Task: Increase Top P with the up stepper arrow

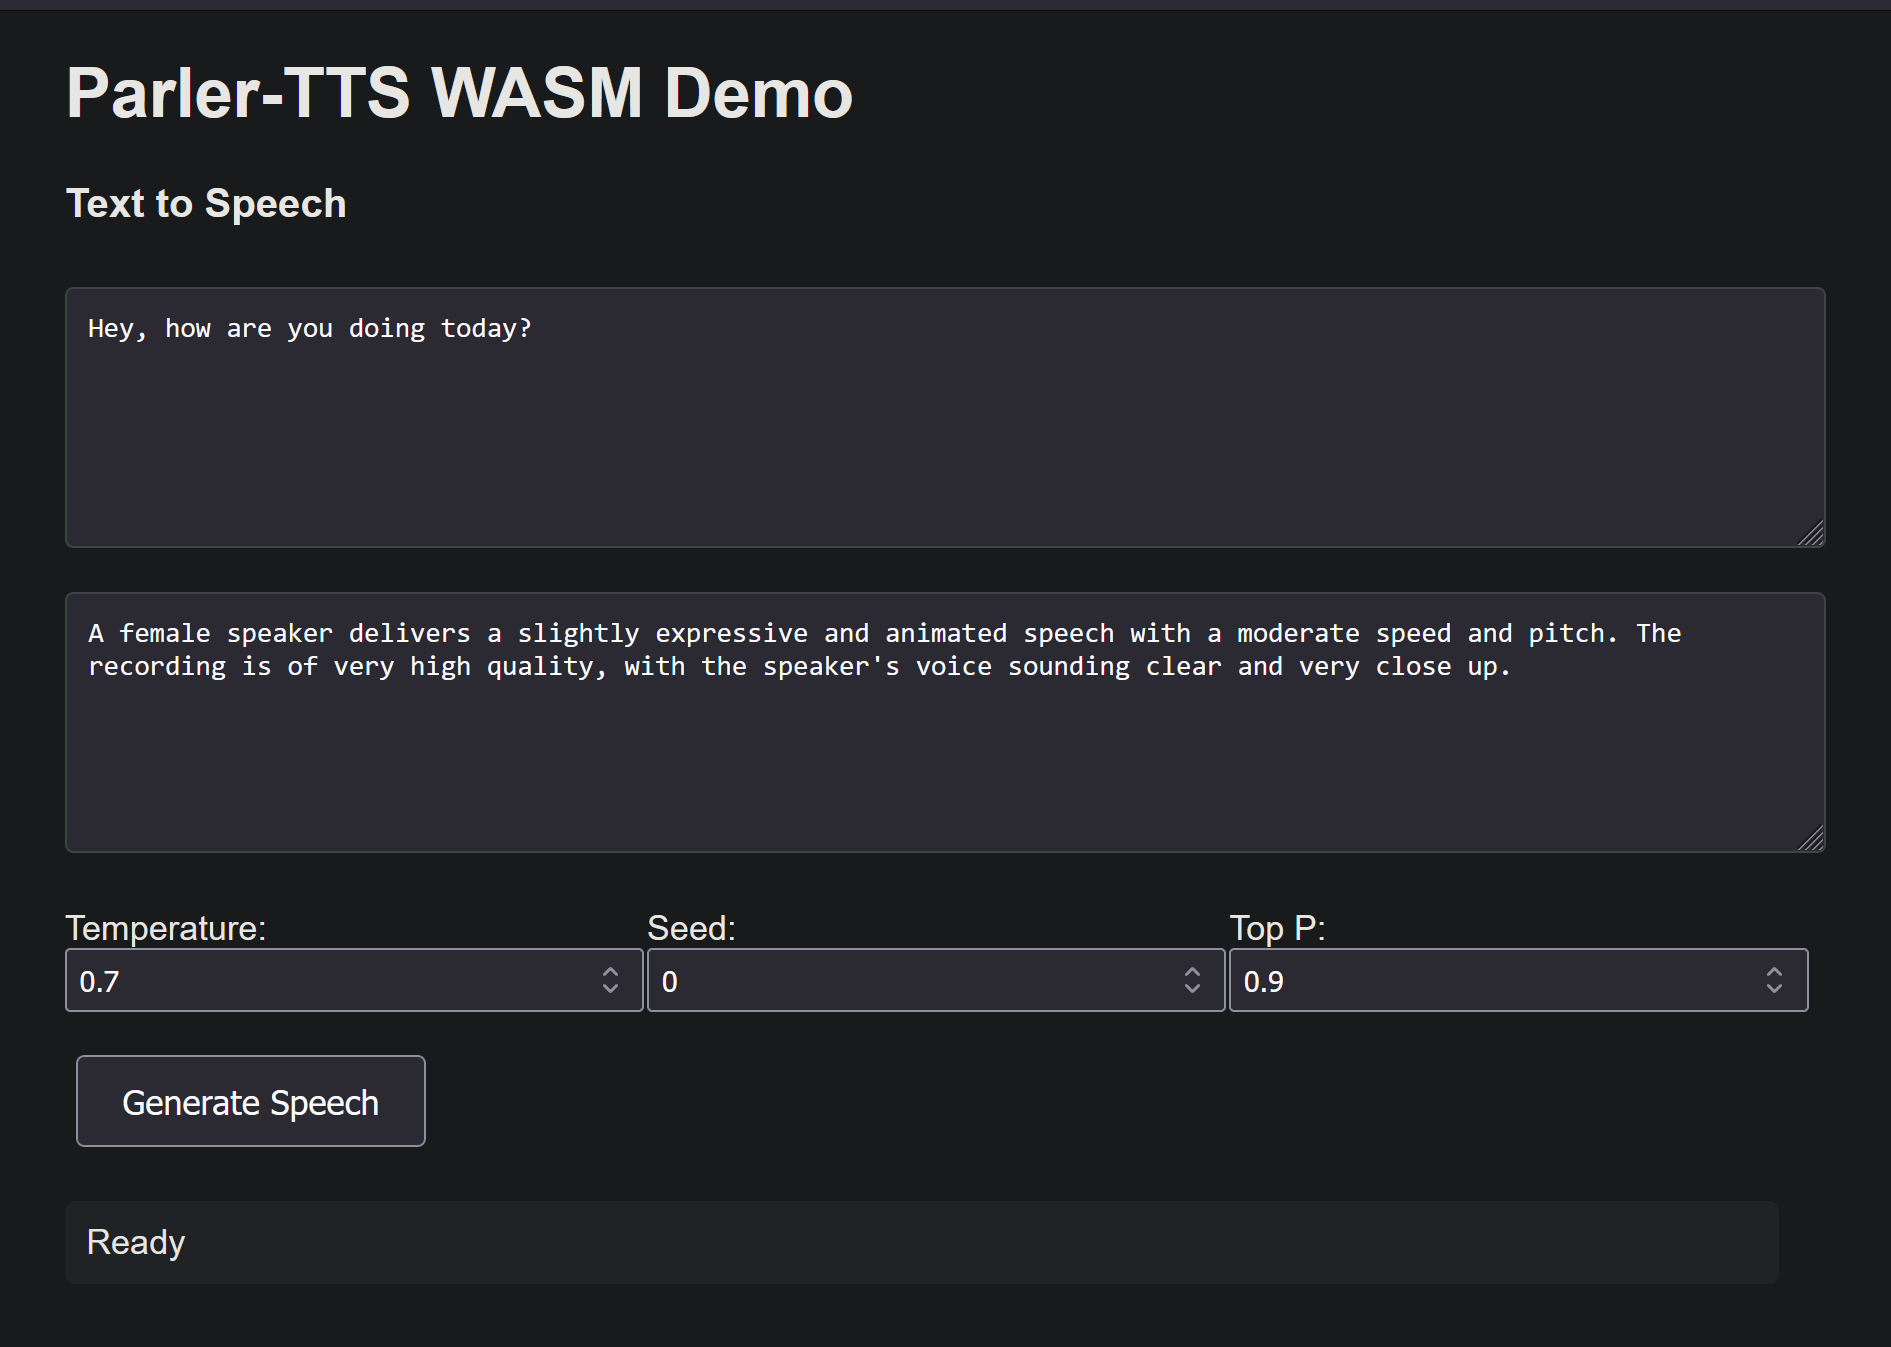Action: point(1774,971)
